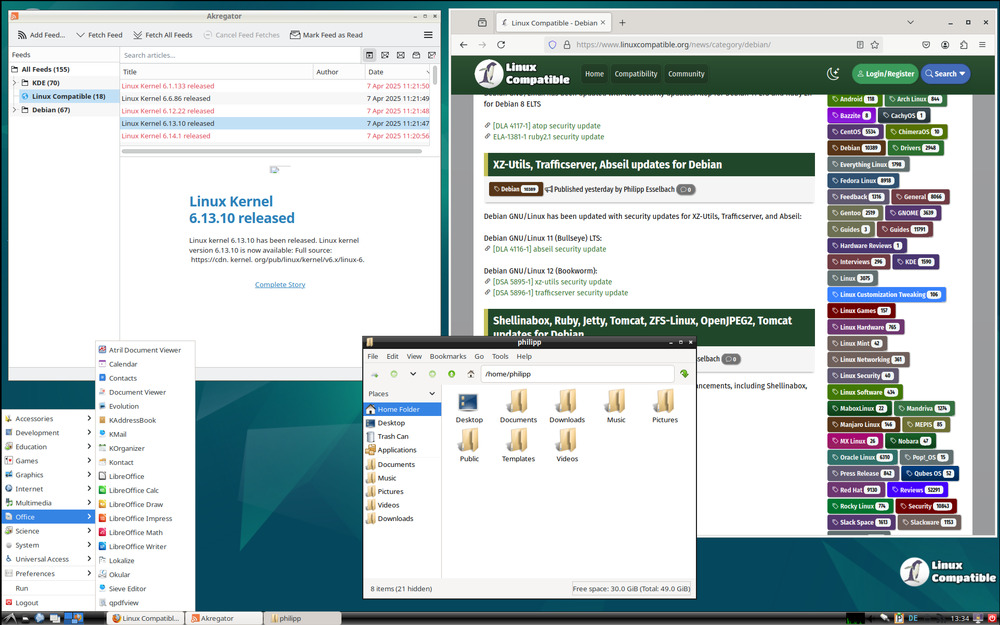1000x625 pixels.
Task: Open Bookmarks menu in file manager
Action: [x=447, y=356]
